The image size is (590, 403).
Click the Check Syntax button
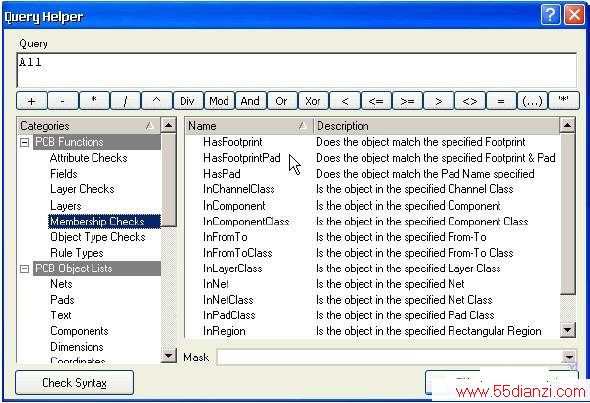(75, 383)
